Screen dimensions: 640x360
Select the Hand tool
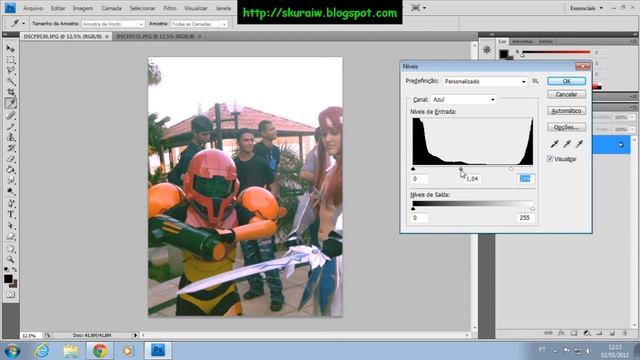pos(11,249)
